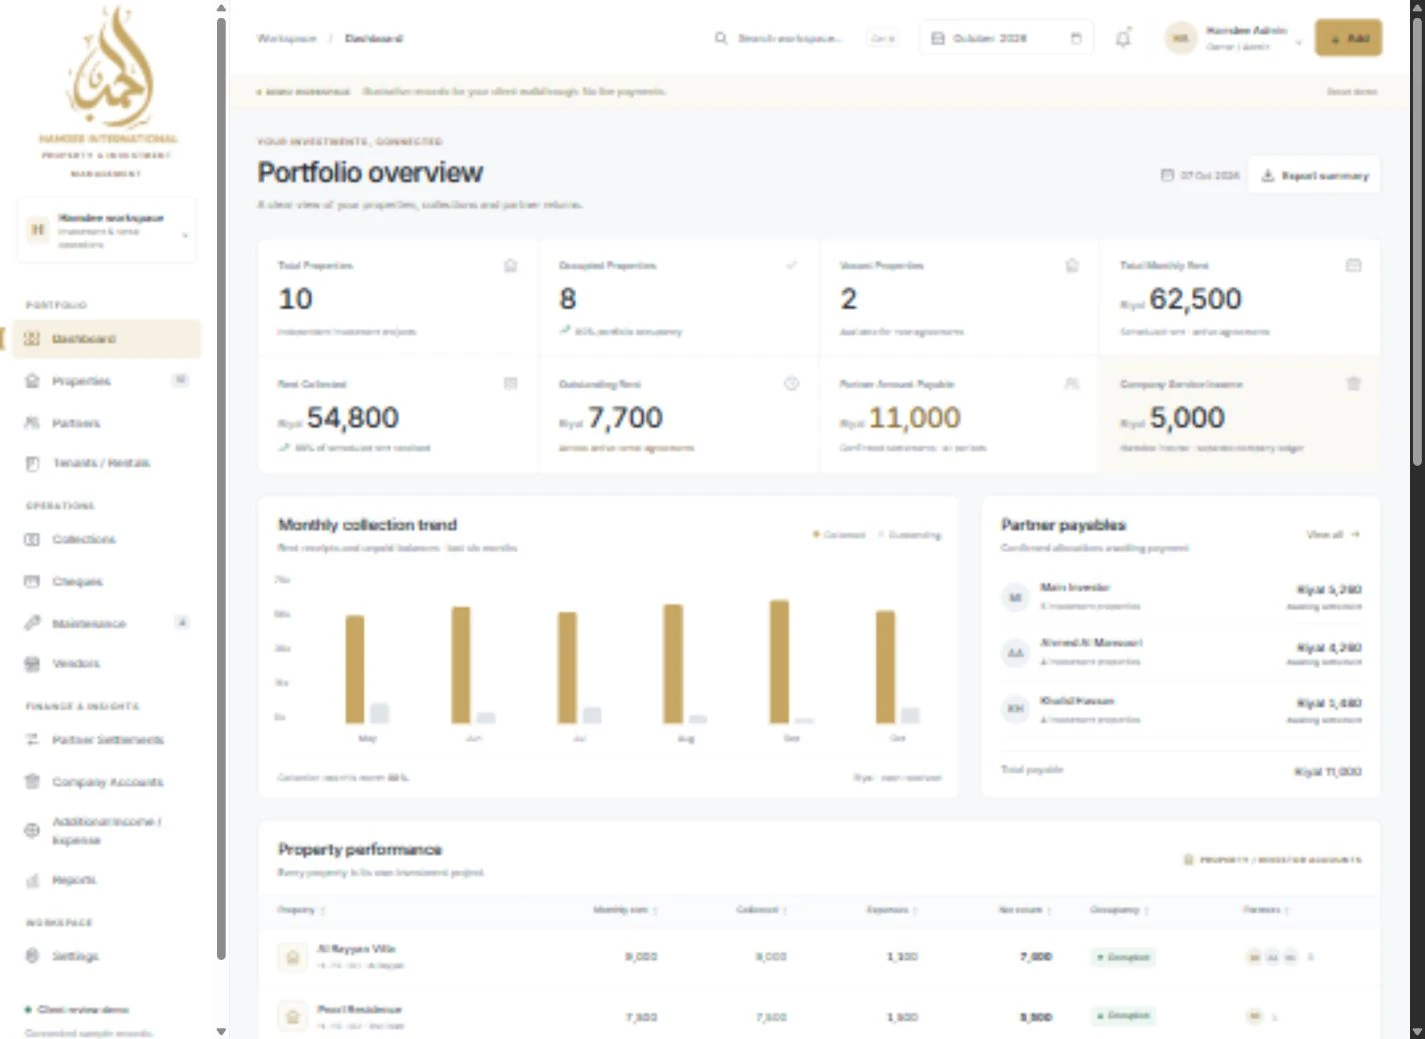Click the Reports chart icon
The image size is (1425, 1039).
(32, 880)
